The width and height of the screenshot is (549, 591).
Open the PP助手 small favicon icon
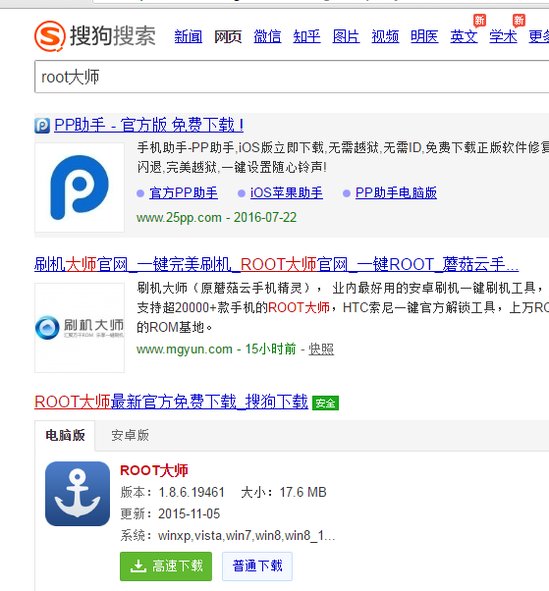pyautogui.click(x=42, y=126)
